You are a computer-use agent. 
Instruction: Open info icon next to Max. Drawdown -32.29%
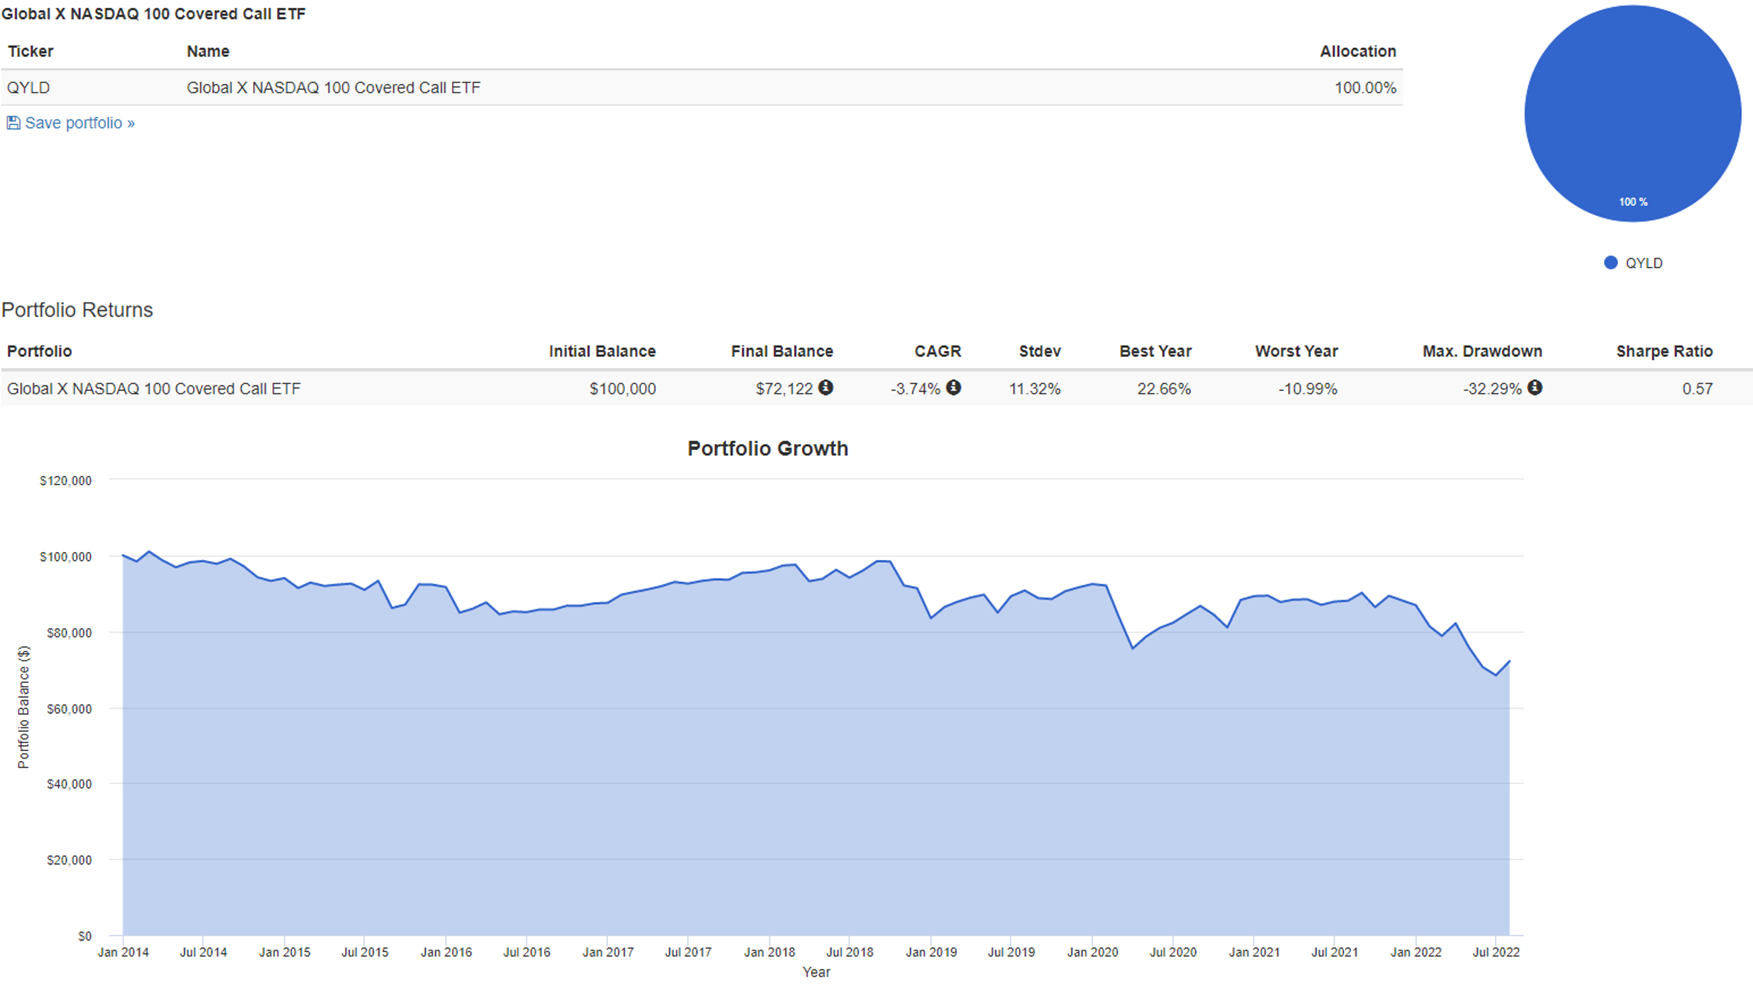1535,388
